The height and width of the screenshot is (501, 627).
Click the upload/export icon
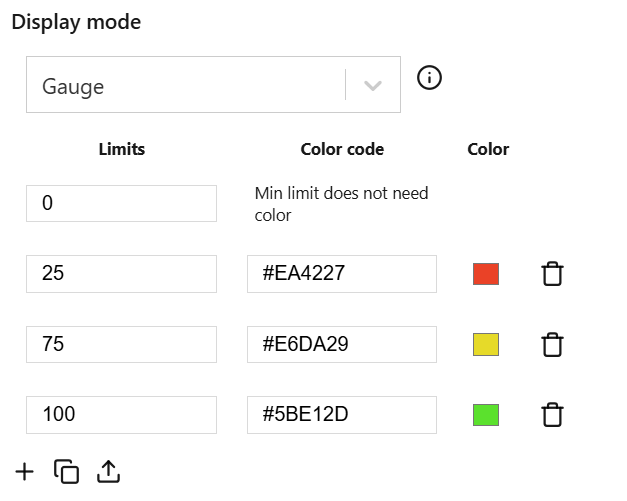(109, 471)
